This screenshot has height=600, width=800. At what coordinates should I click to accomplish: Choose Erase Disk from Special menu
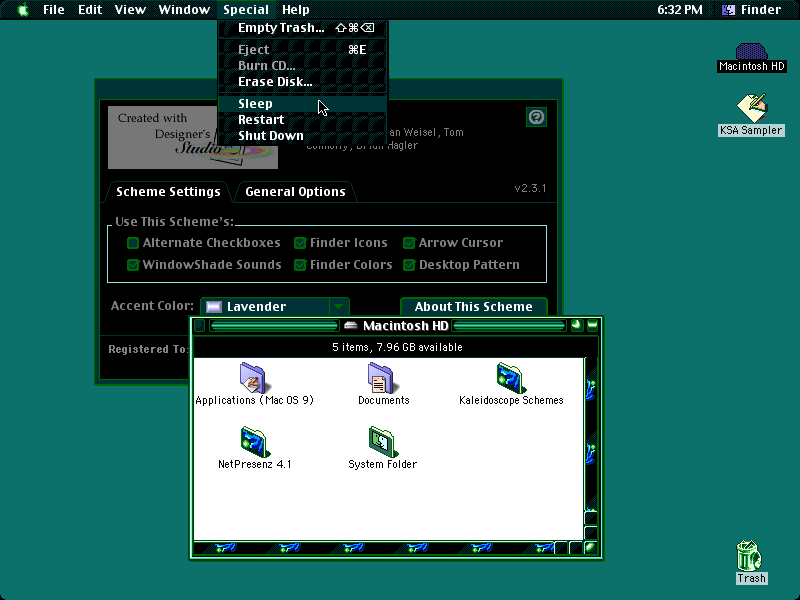303,82
